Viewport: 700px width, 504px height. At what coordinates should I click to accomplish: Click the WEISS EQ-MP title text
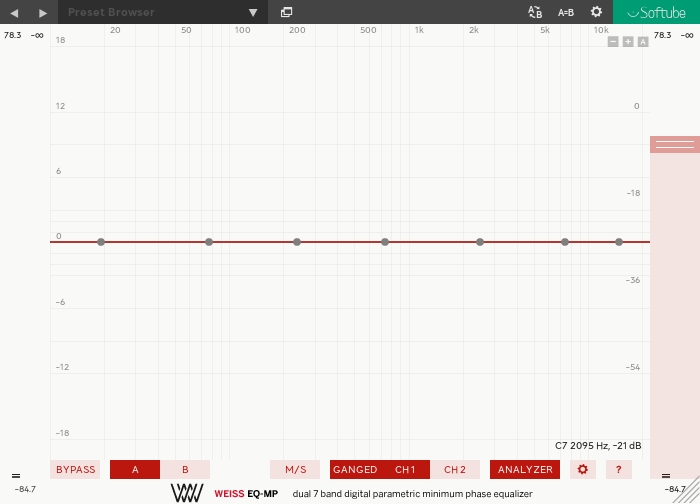[246, 494]
